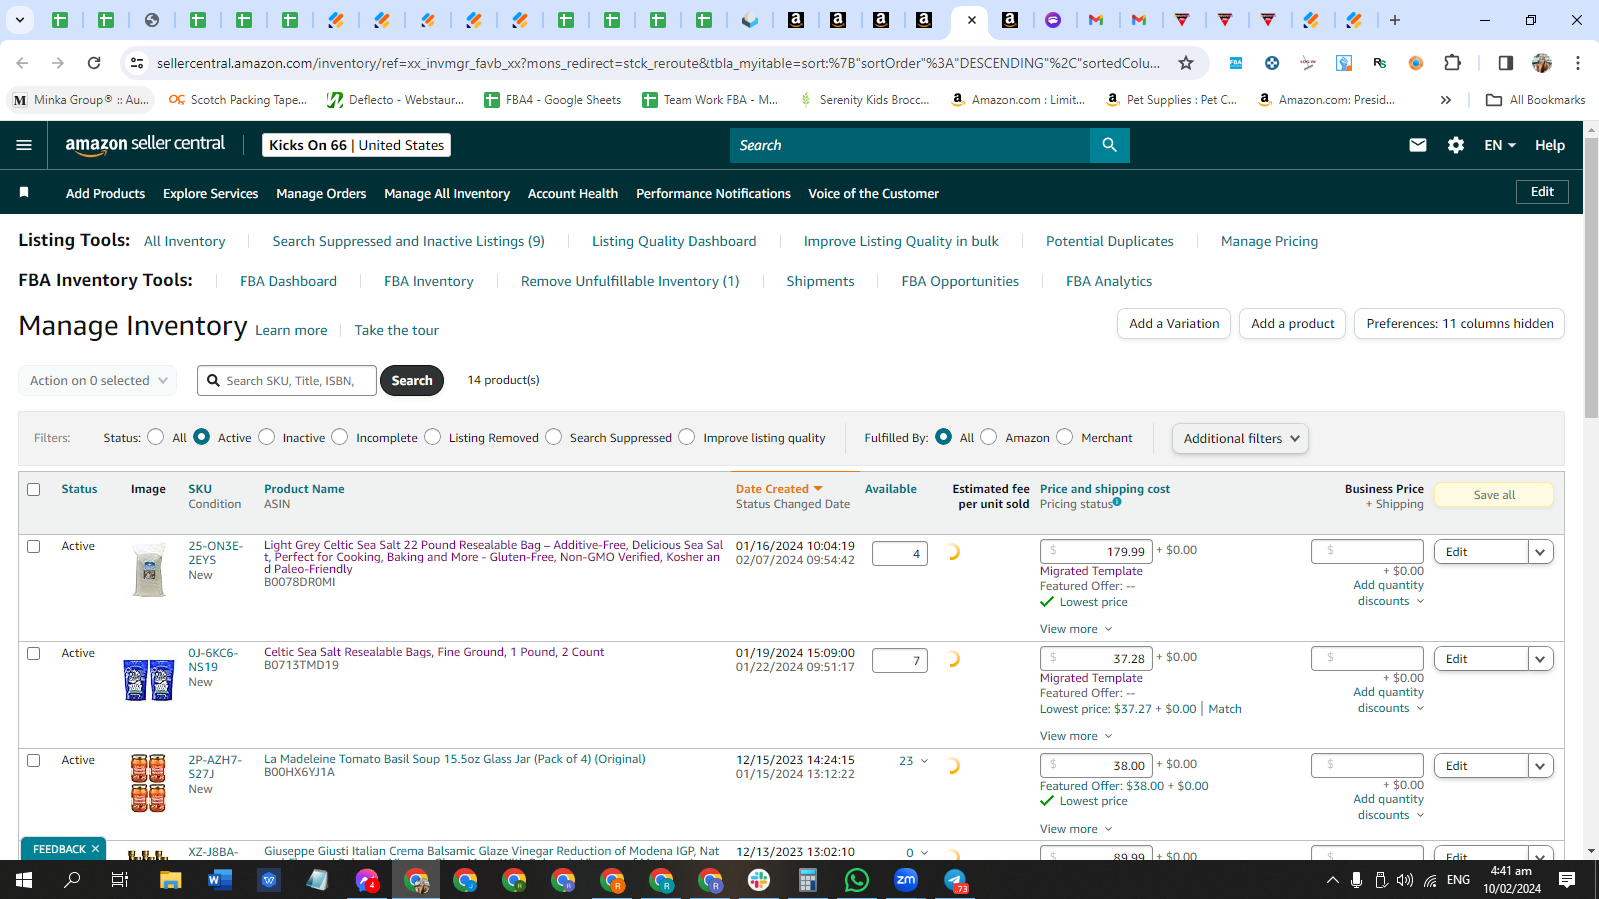Select the Incomplete status radio button
This screenshot has height=899, width=1599.
pos(340,437)
